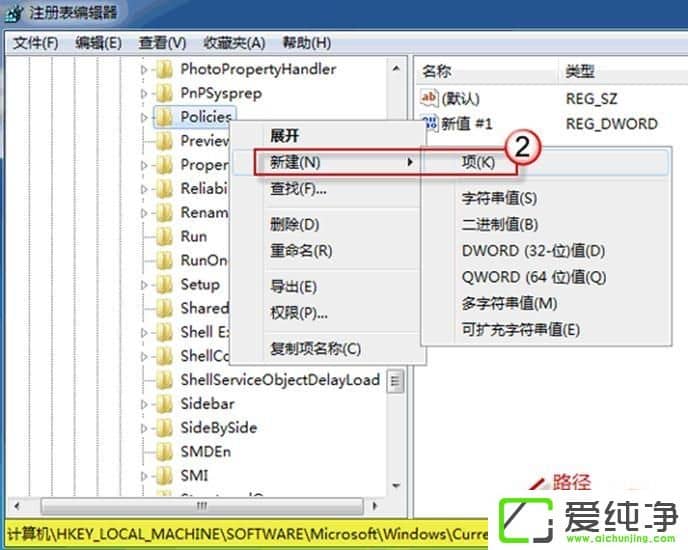688x550 pixels.
Task: Click the vertical scrollbar thumb
Action: [396, 381]
